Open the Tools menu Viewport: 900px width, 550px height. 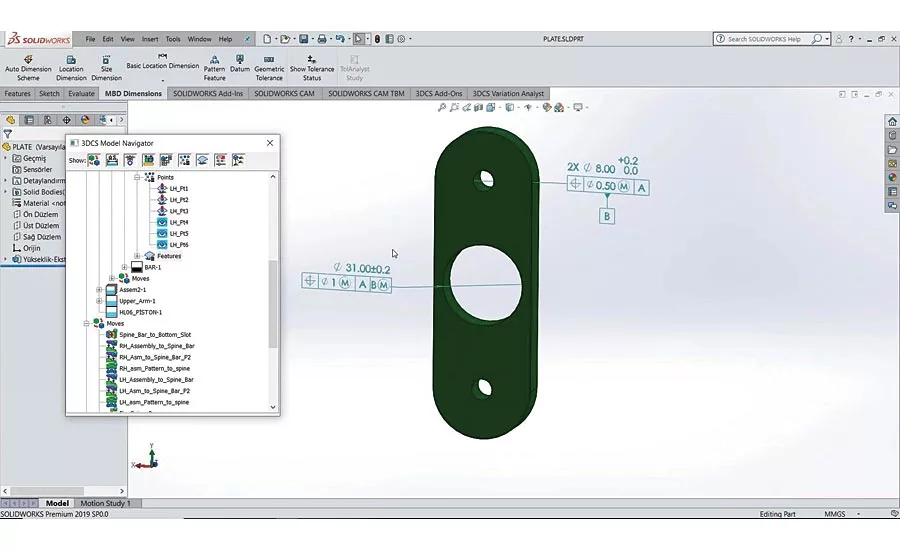[x=173, y=39]
